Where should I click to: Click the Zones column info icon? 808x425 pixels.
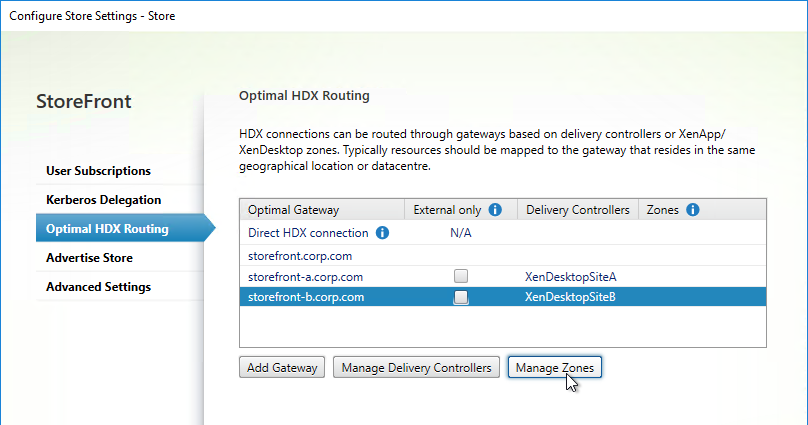(x=693, y=210)
